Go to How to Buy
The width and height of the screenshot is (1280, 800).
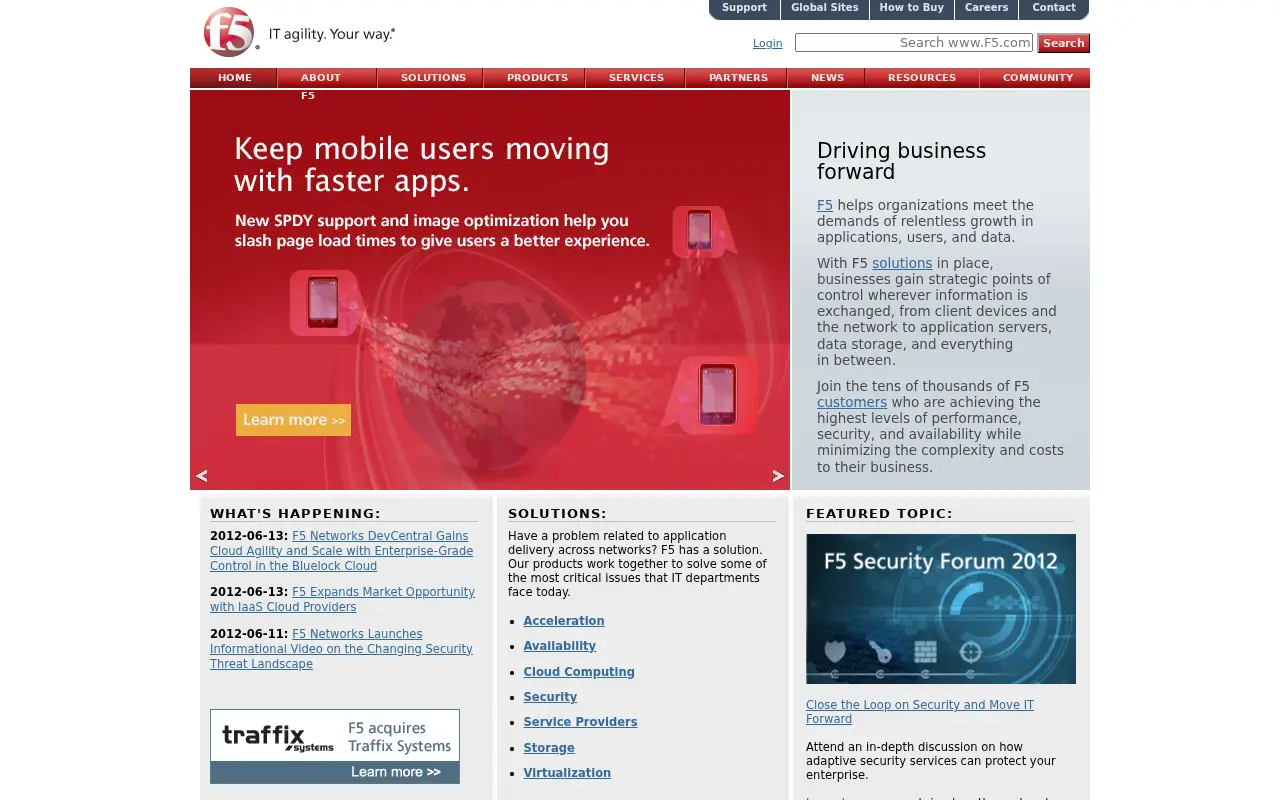click(911, 8)
